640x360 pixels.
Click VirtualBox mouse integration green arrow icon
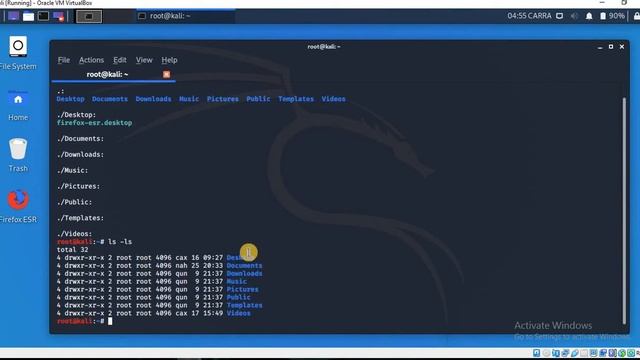click(622, 353)
